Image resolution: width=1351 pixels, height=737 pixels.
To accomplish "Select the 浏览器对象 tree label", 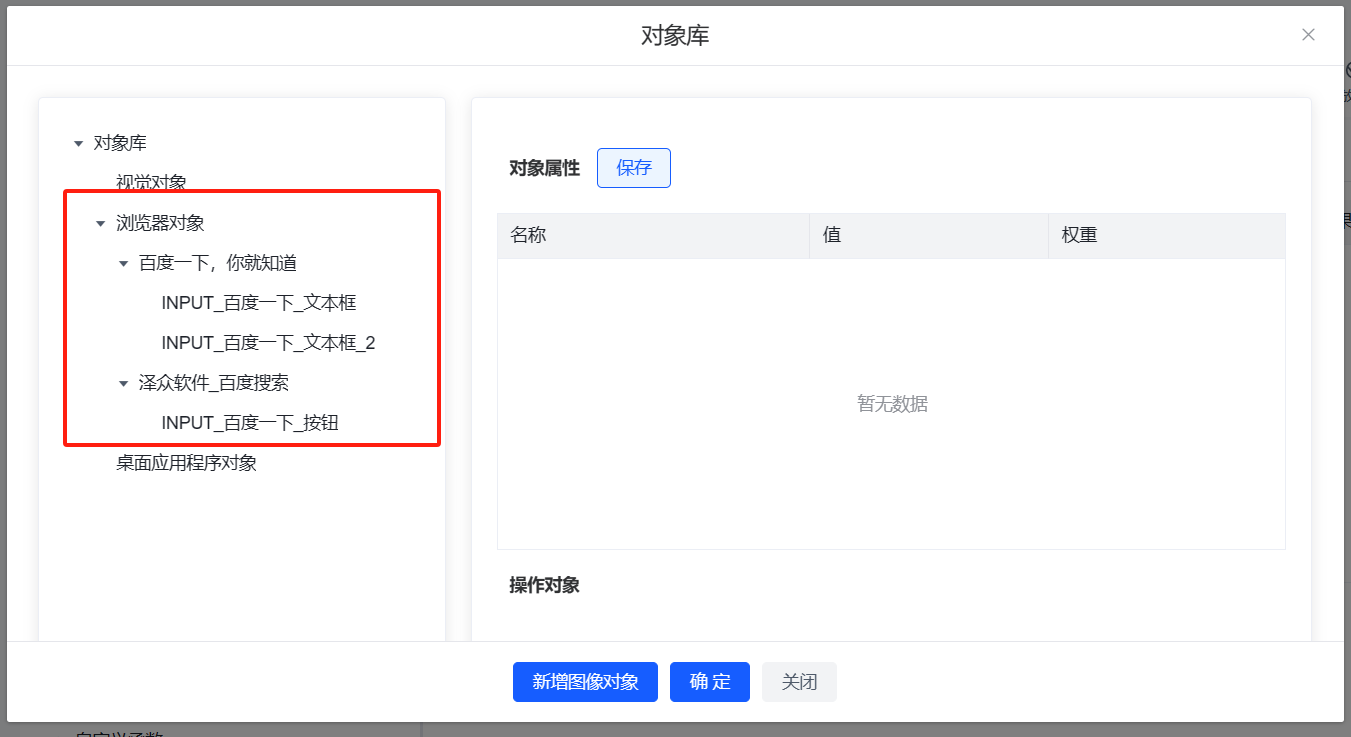I will [160, 223].
